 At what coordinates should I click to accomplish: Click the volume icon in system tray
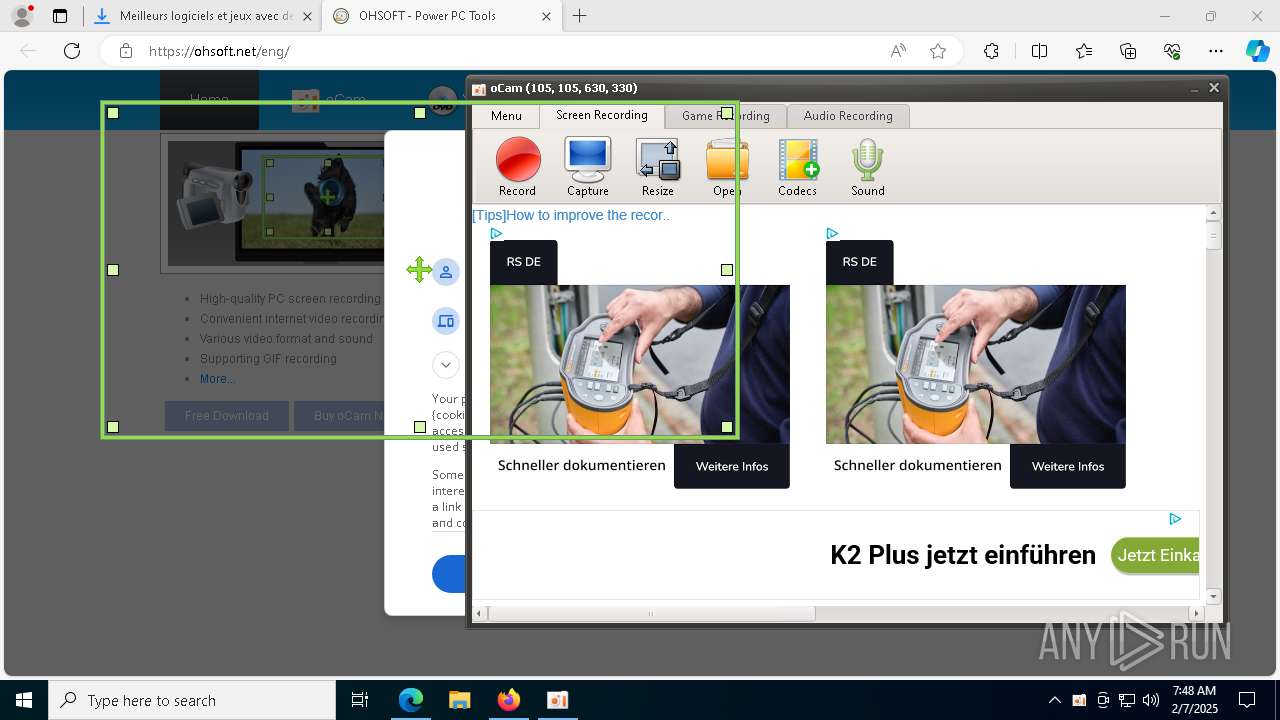1150,700
